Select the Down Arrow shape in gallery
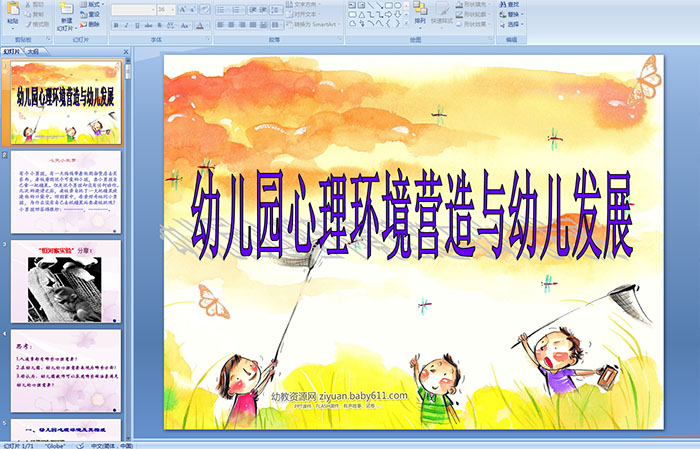 point(398,14)
